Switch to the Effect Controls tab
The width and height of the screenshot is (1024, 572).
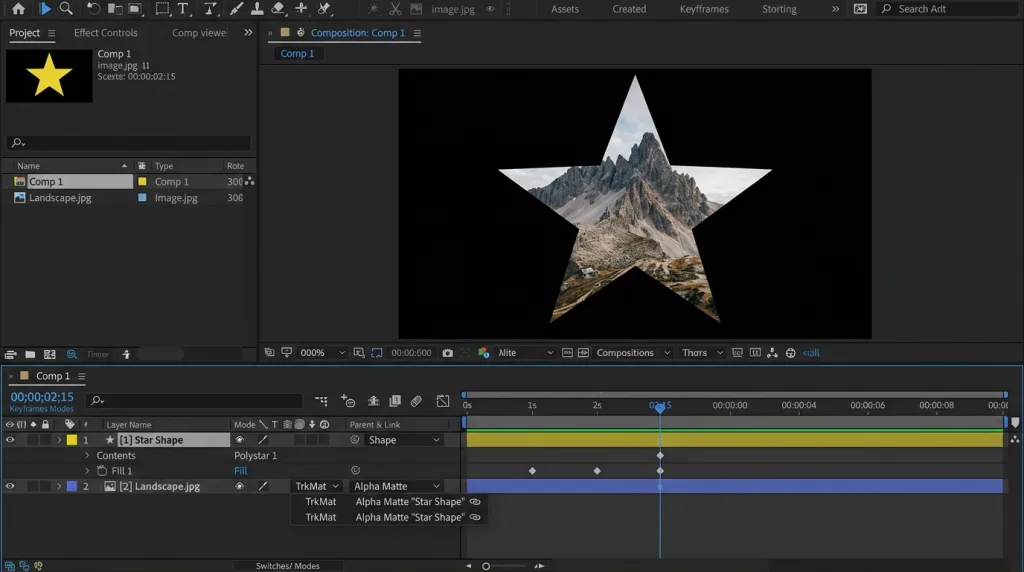tap(106, 33)
